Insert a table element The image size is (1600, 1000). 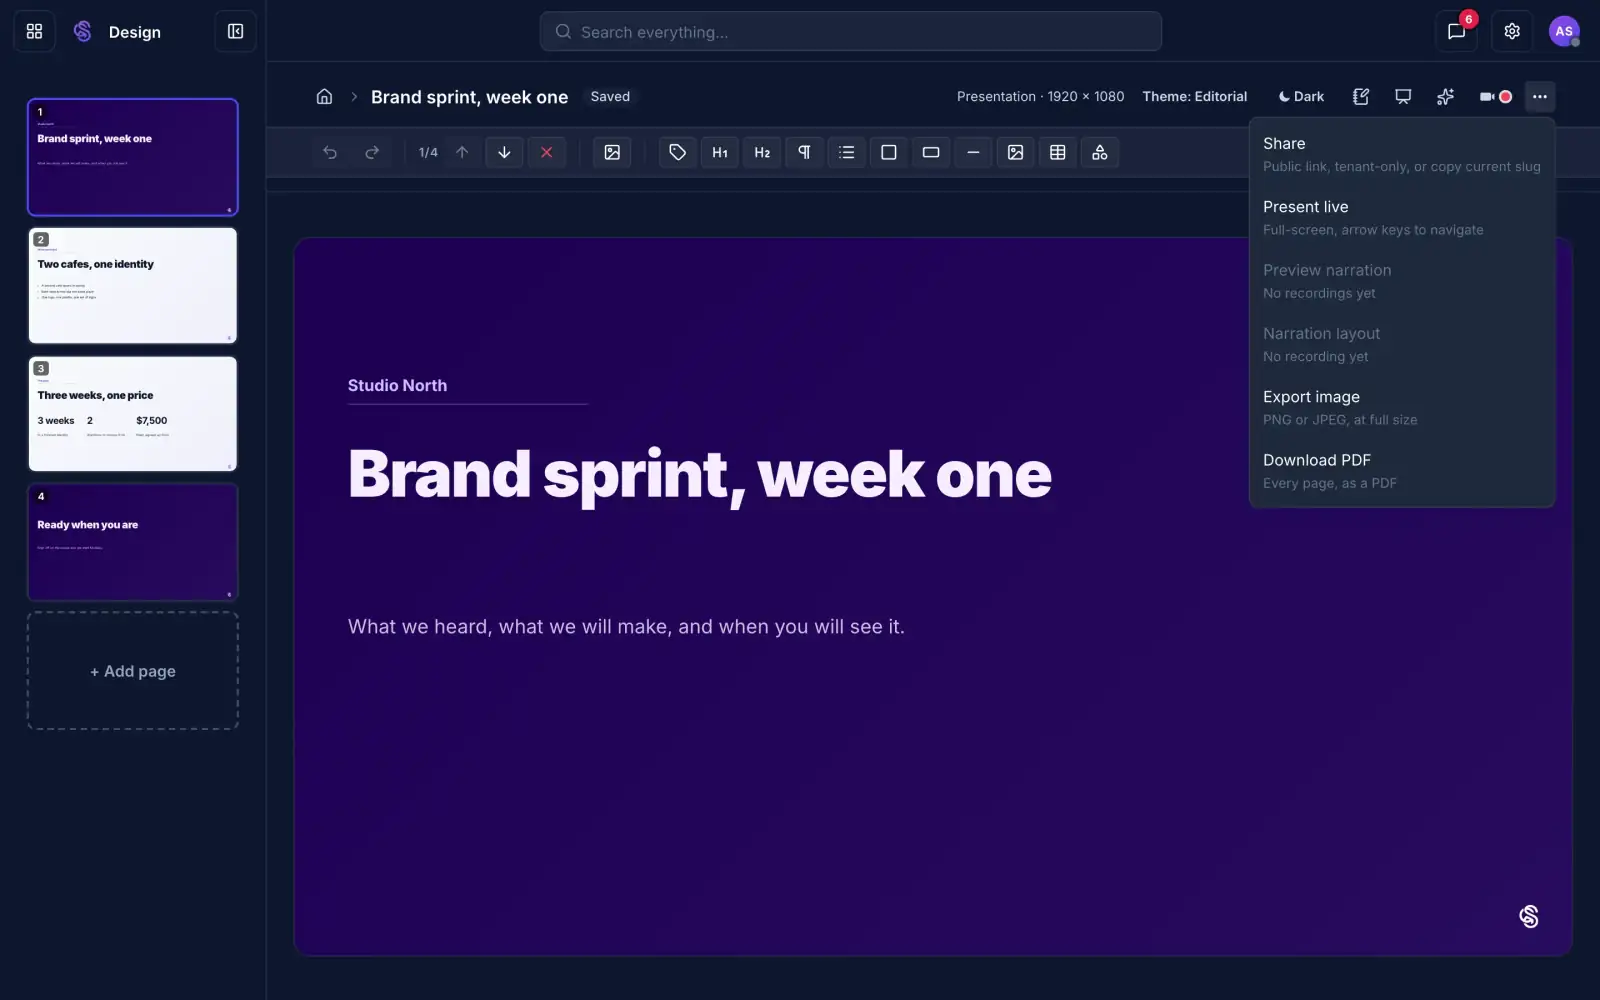click(x=1057, y=152)
